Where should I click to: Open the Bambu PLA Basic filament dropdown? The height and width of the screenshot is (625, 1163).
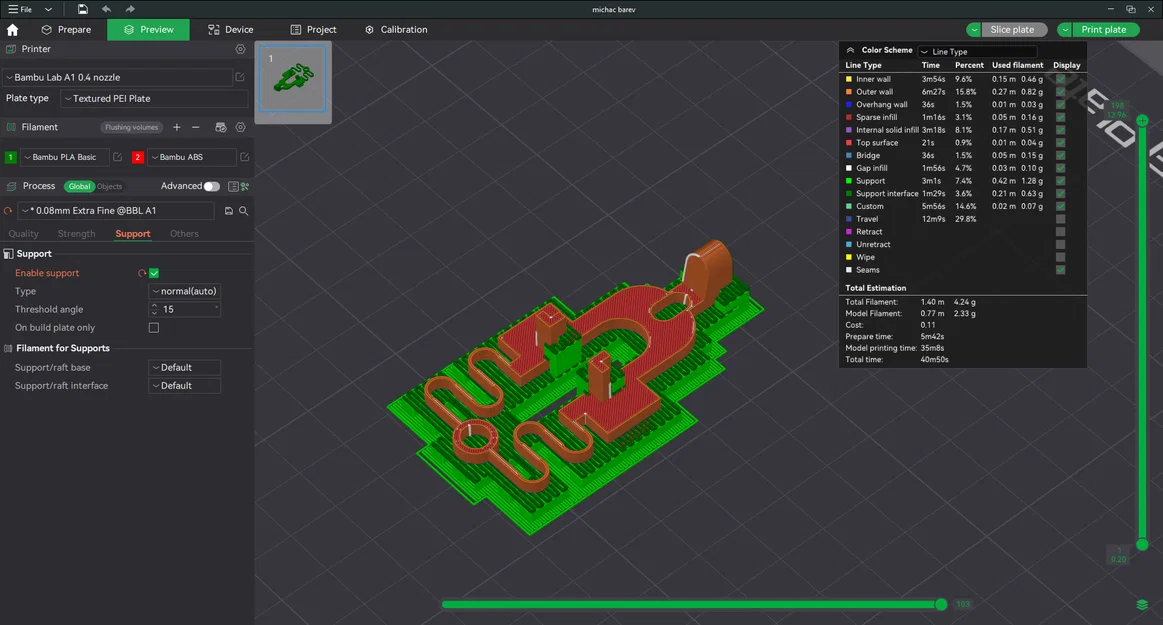point(64,157)
